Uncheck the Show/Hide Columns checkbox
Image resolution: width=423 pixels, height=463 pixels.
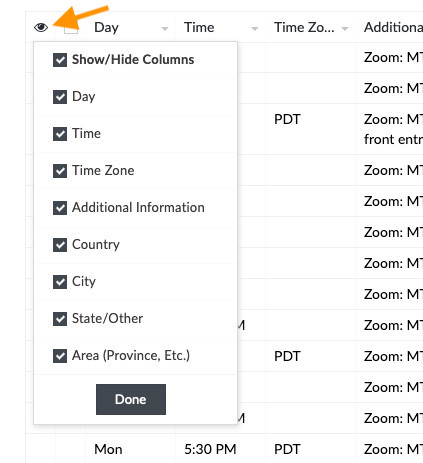tap(60, 60)
